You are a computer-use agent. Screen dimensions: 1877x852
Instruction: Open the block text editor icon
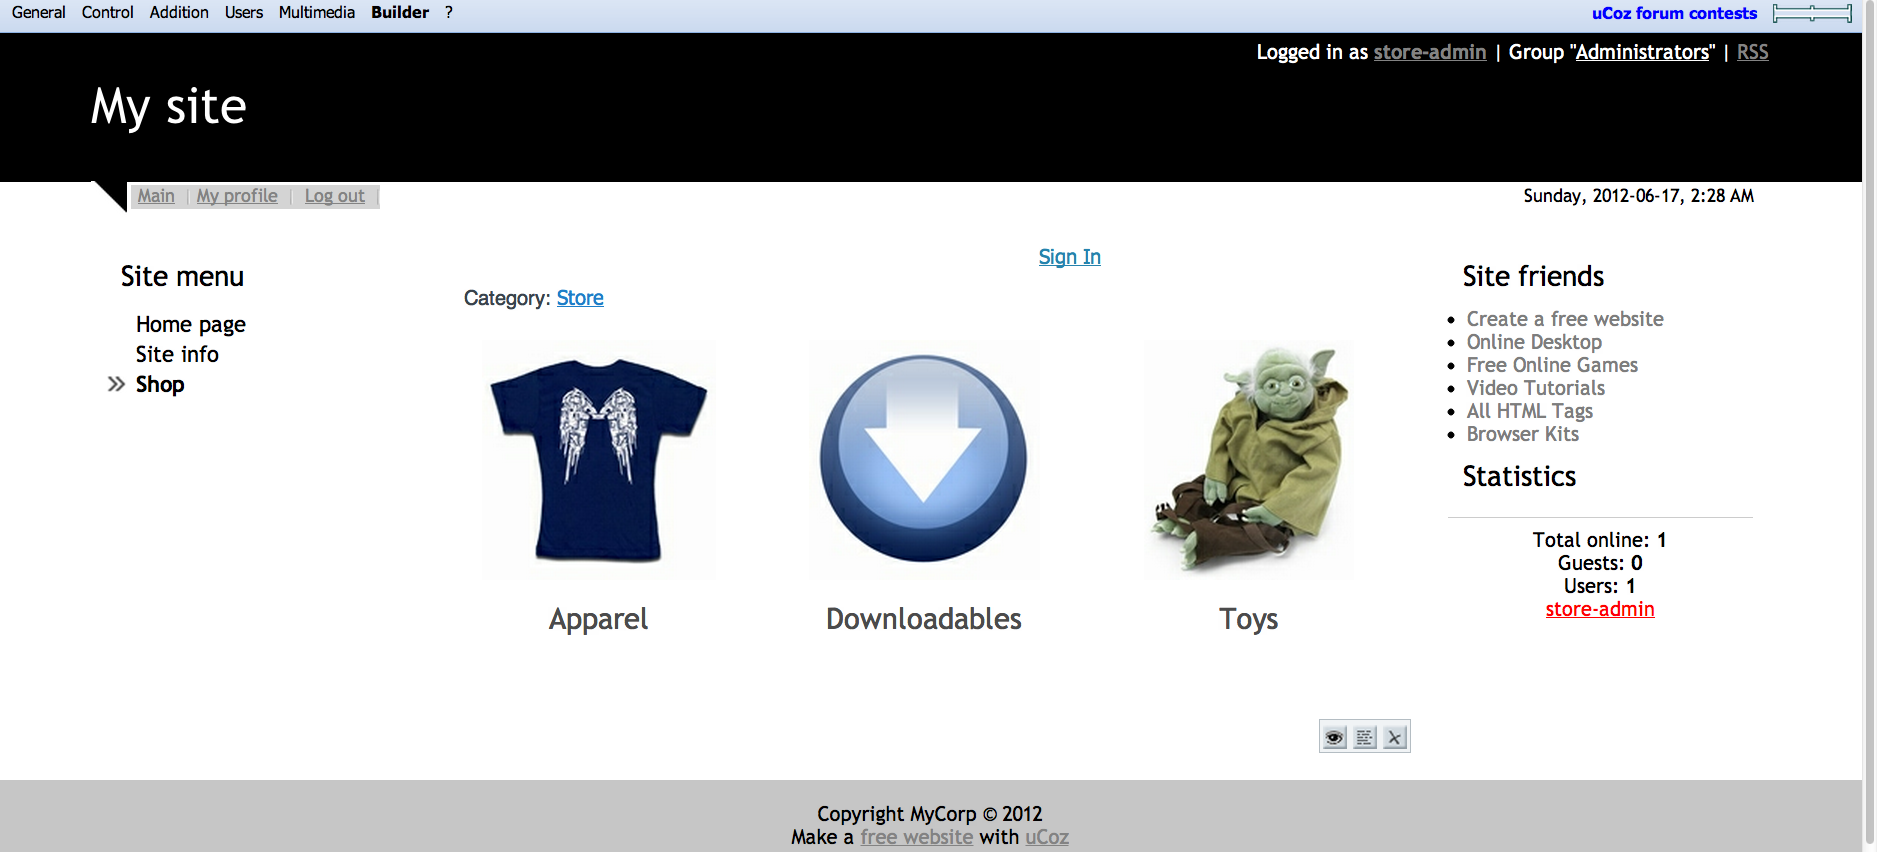point(1364,738)
